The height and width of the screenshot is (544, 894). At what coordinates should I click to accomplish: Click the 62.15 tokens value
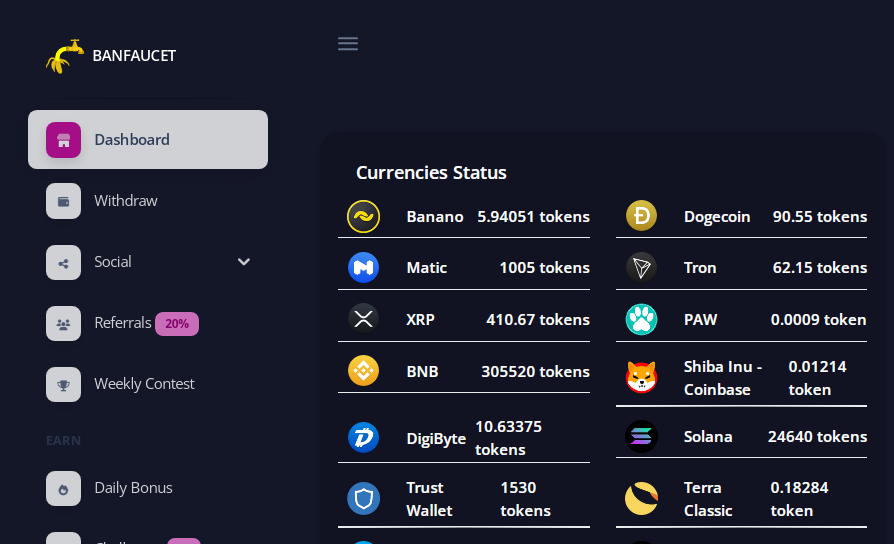pos(820,267)
